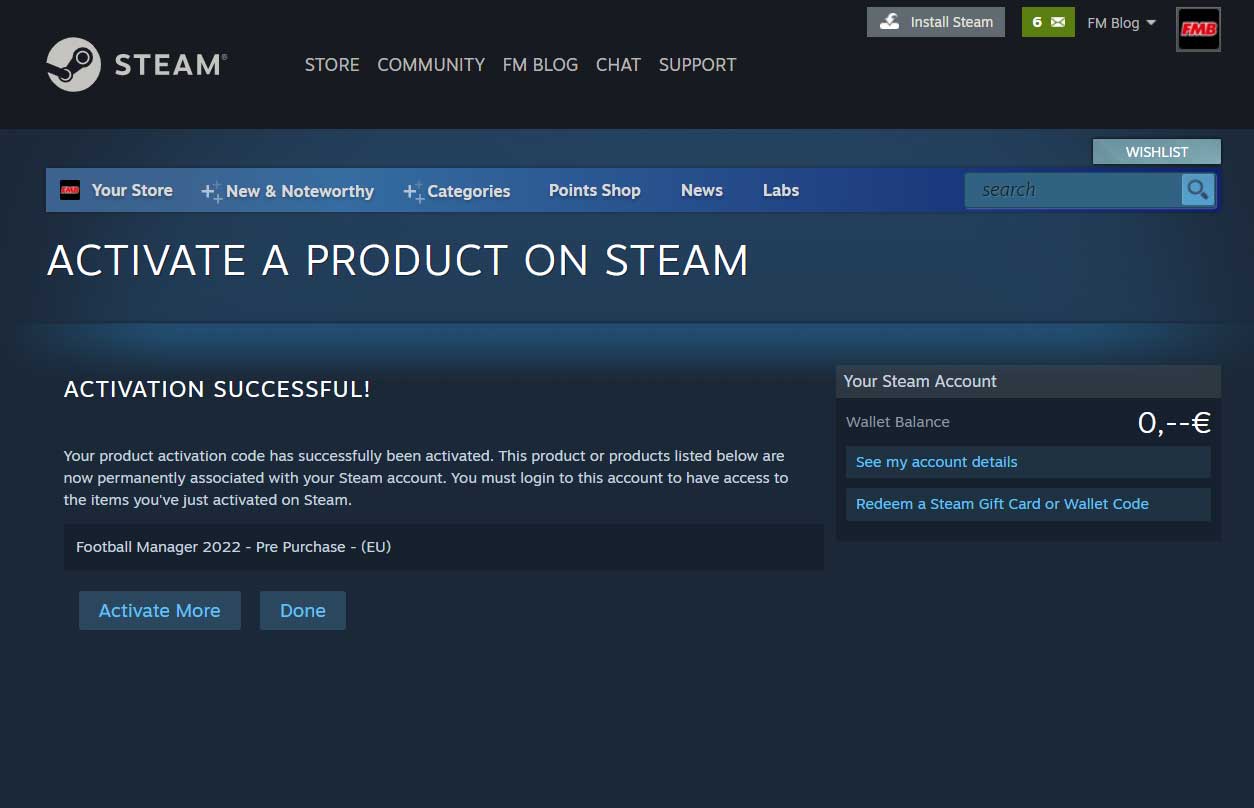Open the Points Shop tab
The height and width of the screenshot is (808, 1254).
click(594, 190)
